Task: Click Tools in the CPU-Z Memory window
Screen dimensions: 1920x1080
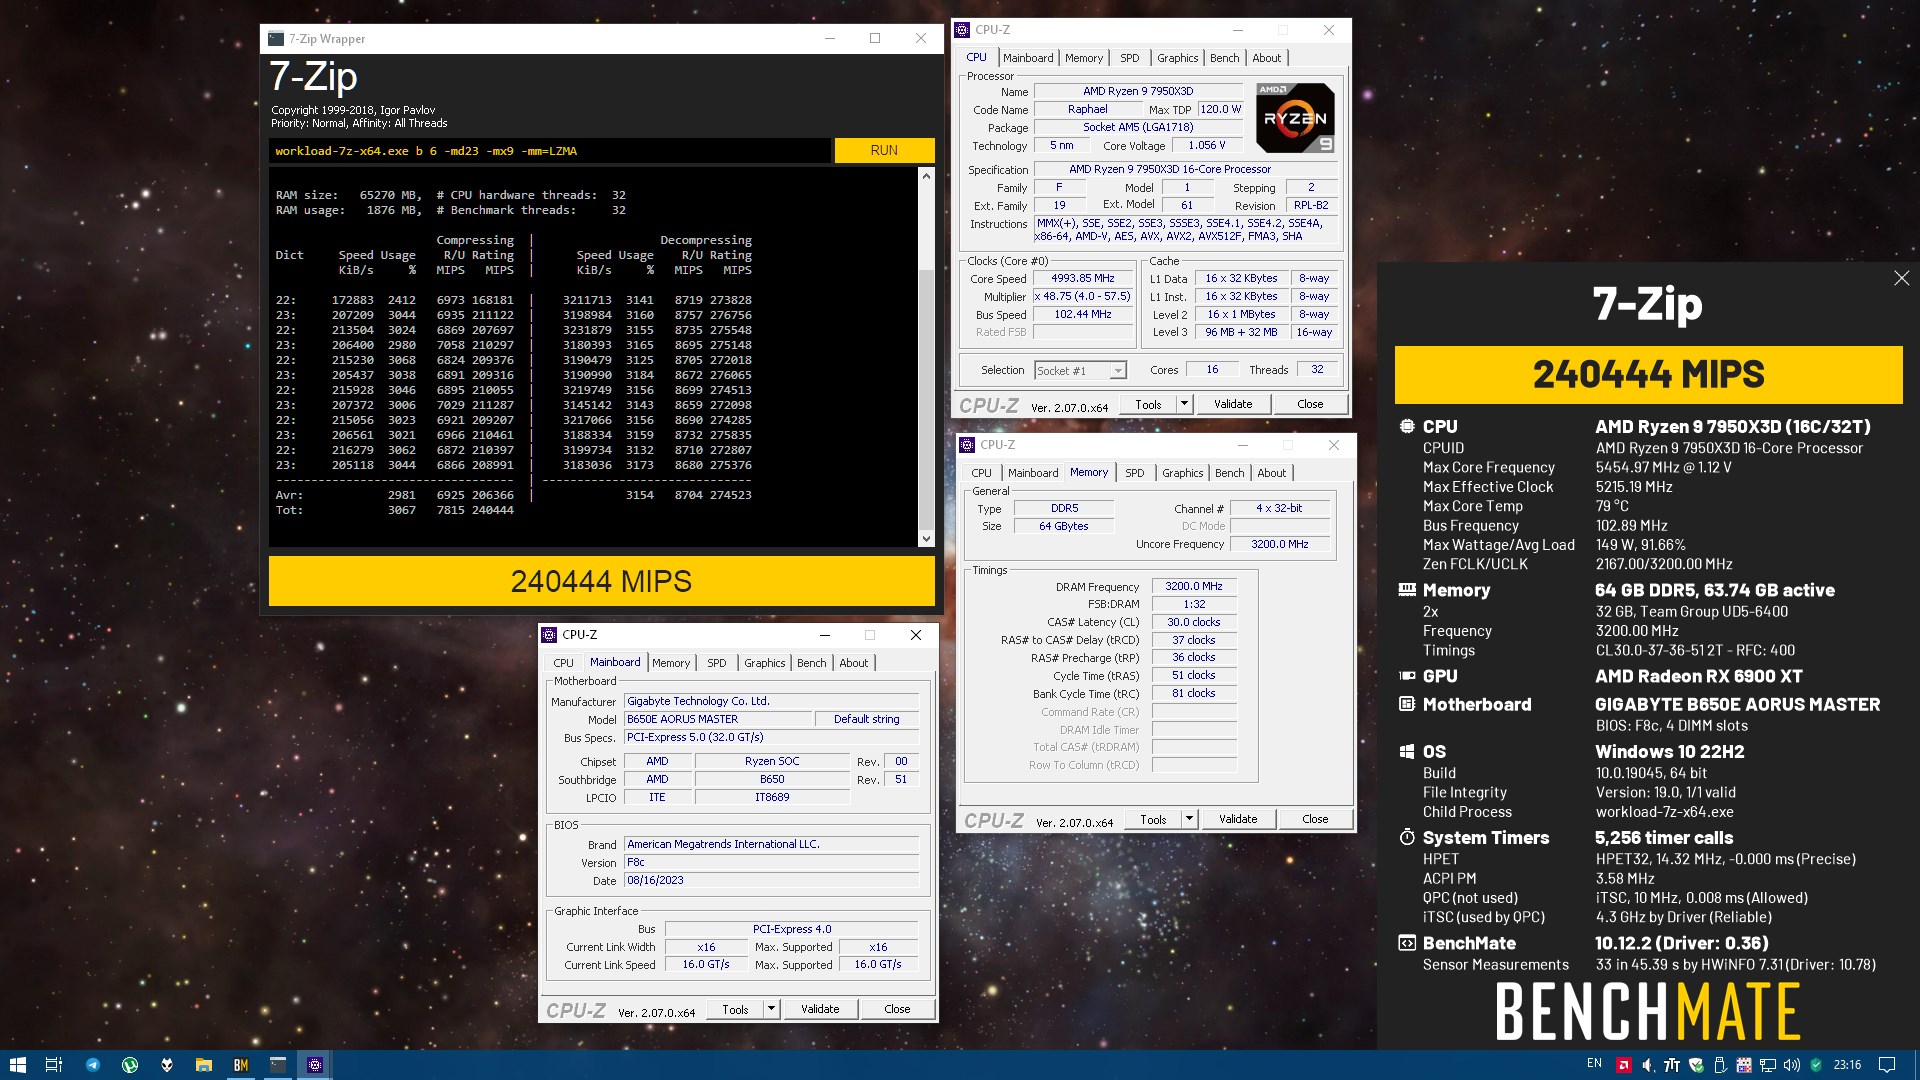Action: (x=1153, y=819)
